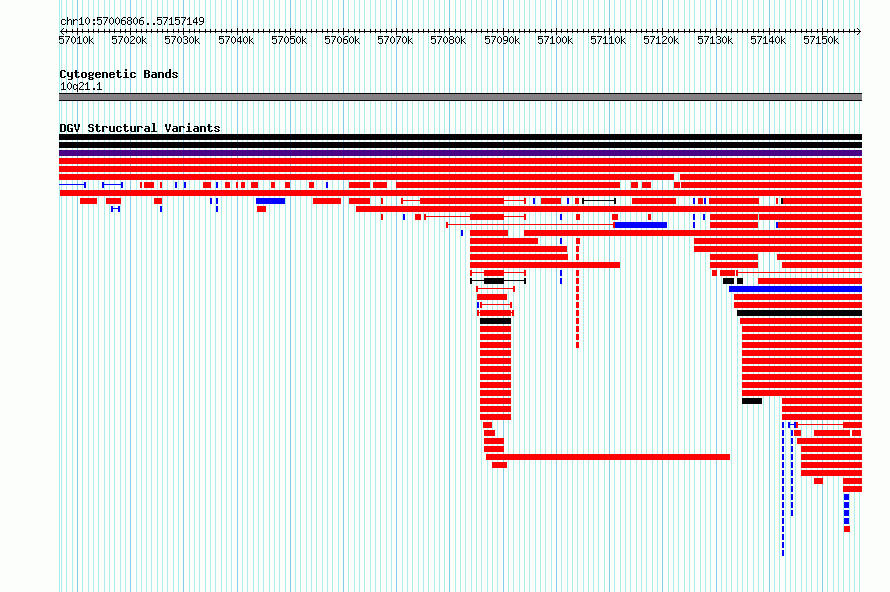This screenshot has width=890, height=592.
Task: Click the 57080k ruler label
Action: [x=448, y=40]
